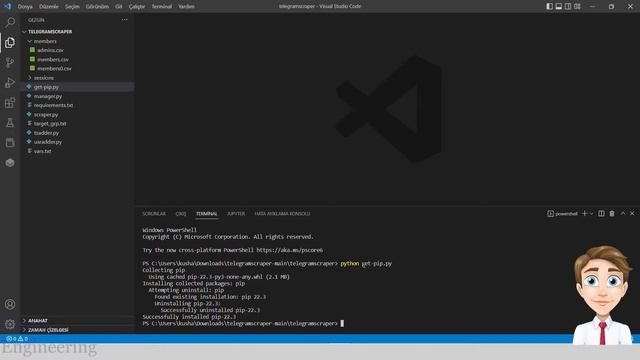Open the Görünüm menu
The height and width of the screenshot is (360, 640).
coord(97,7)
